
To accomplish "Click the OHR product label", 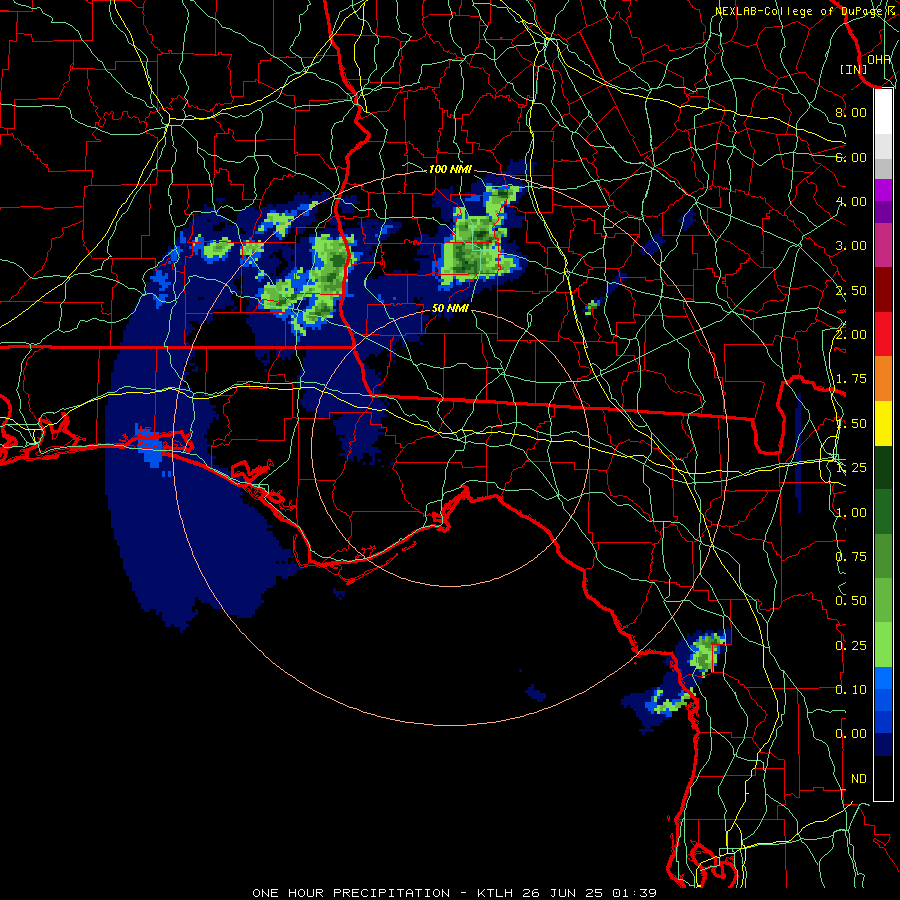I will pyautogui.click(x=879, y=59).
